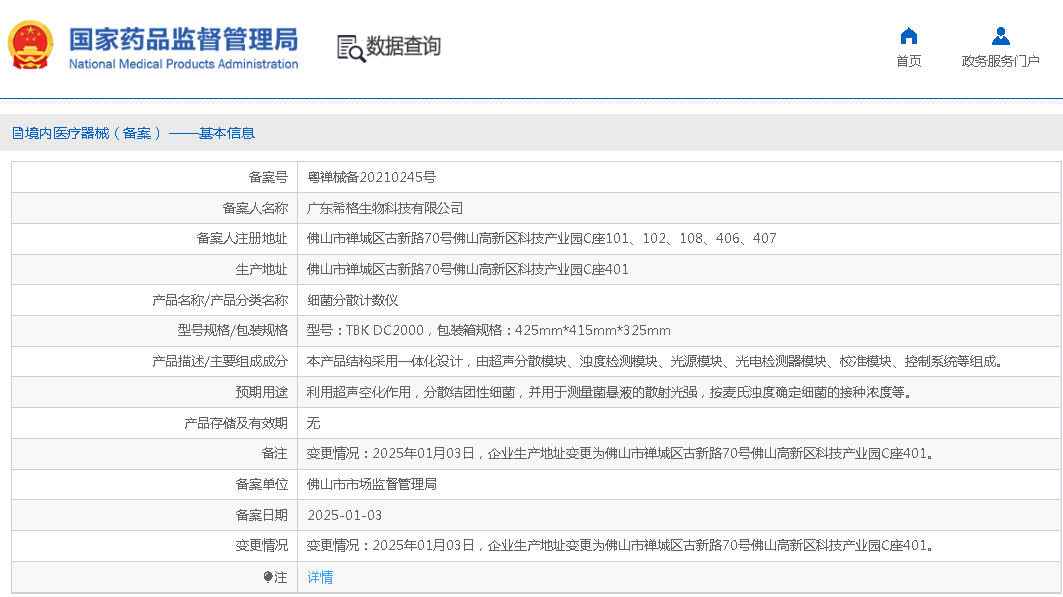The height and width of the screenshot is (597, 1063).
Task: Open the 政务服务门户 text link
Action: (1000, 61)
